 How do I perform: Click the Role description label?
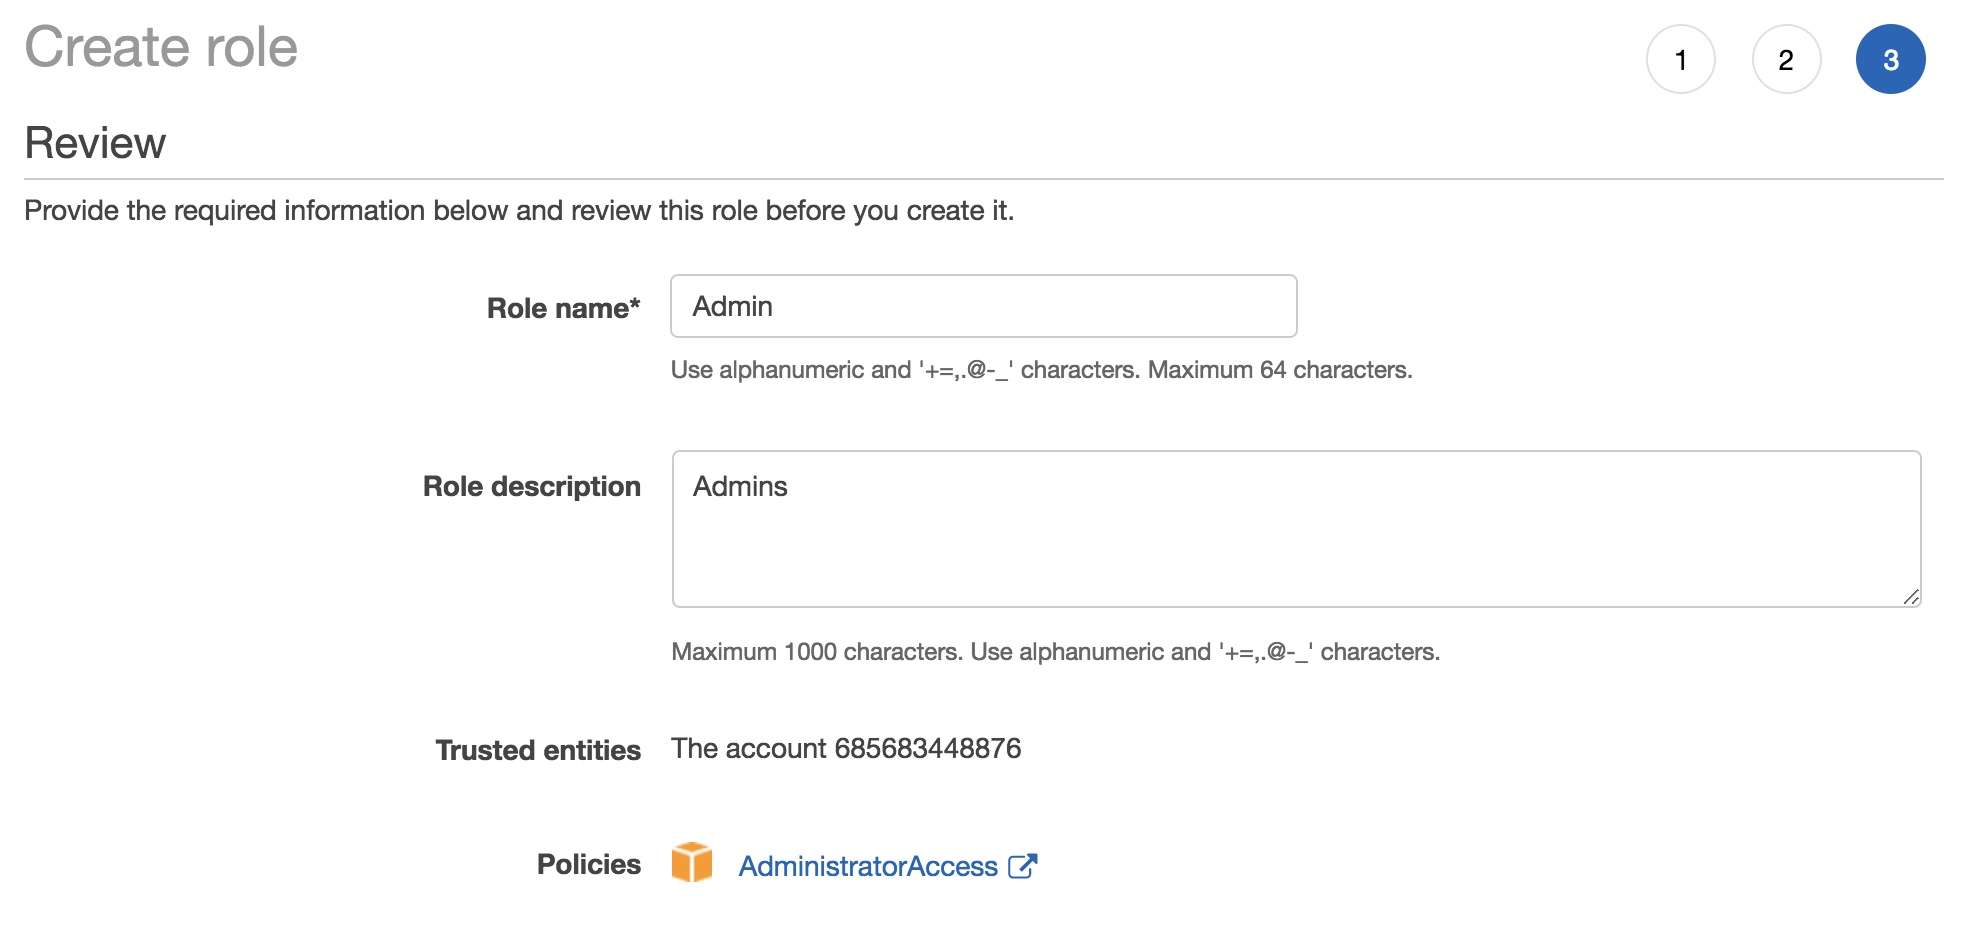tap(531, 486)
